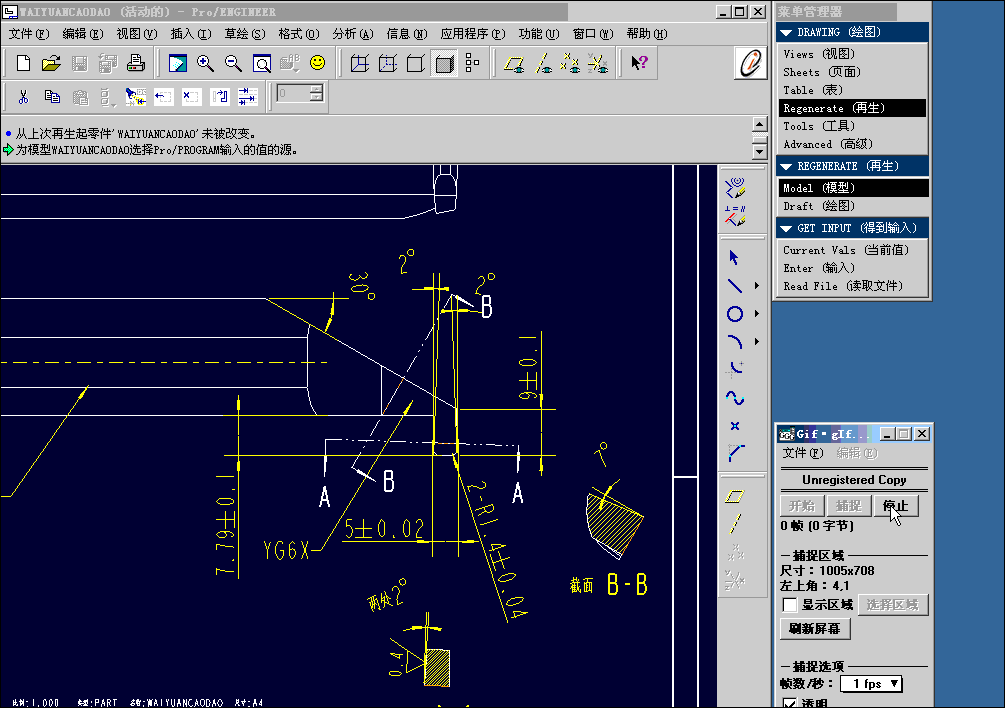Open the model tree toggle icon
Screen dimensions: 1005x708
click(x=472, y=63)
